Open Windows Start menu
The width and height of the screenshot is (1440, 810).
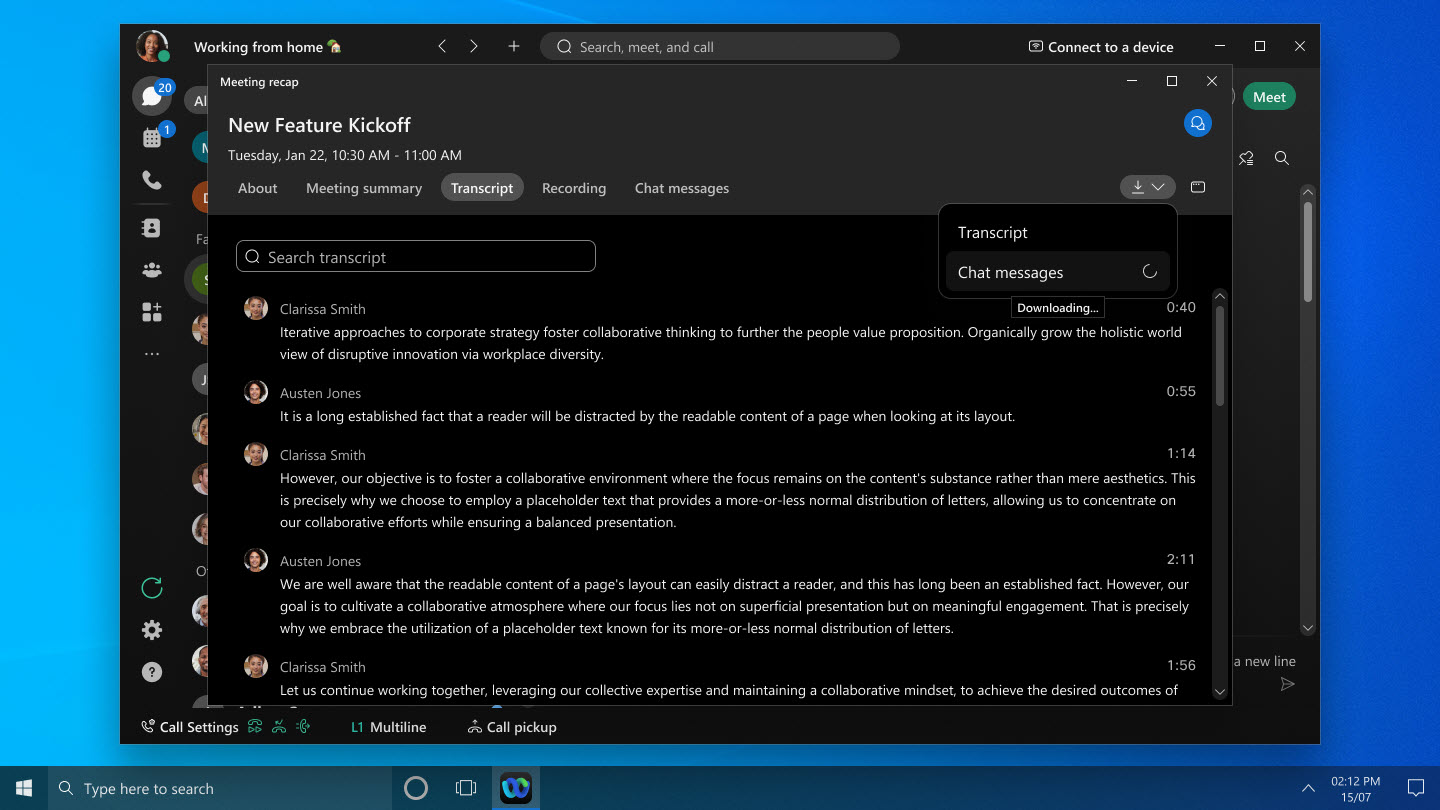point(24,788)
